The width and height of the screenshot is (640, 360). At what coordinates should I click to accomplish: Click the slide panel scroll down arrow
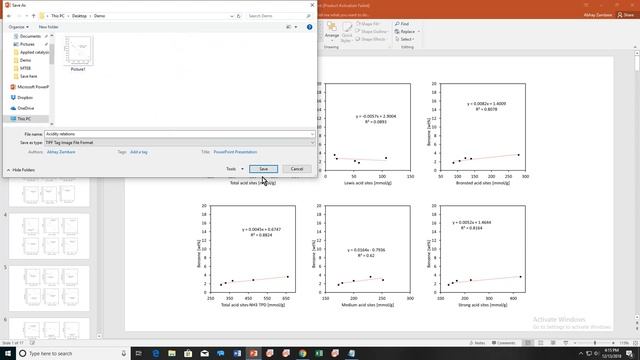pyautogui.click(x=99, y=336)
